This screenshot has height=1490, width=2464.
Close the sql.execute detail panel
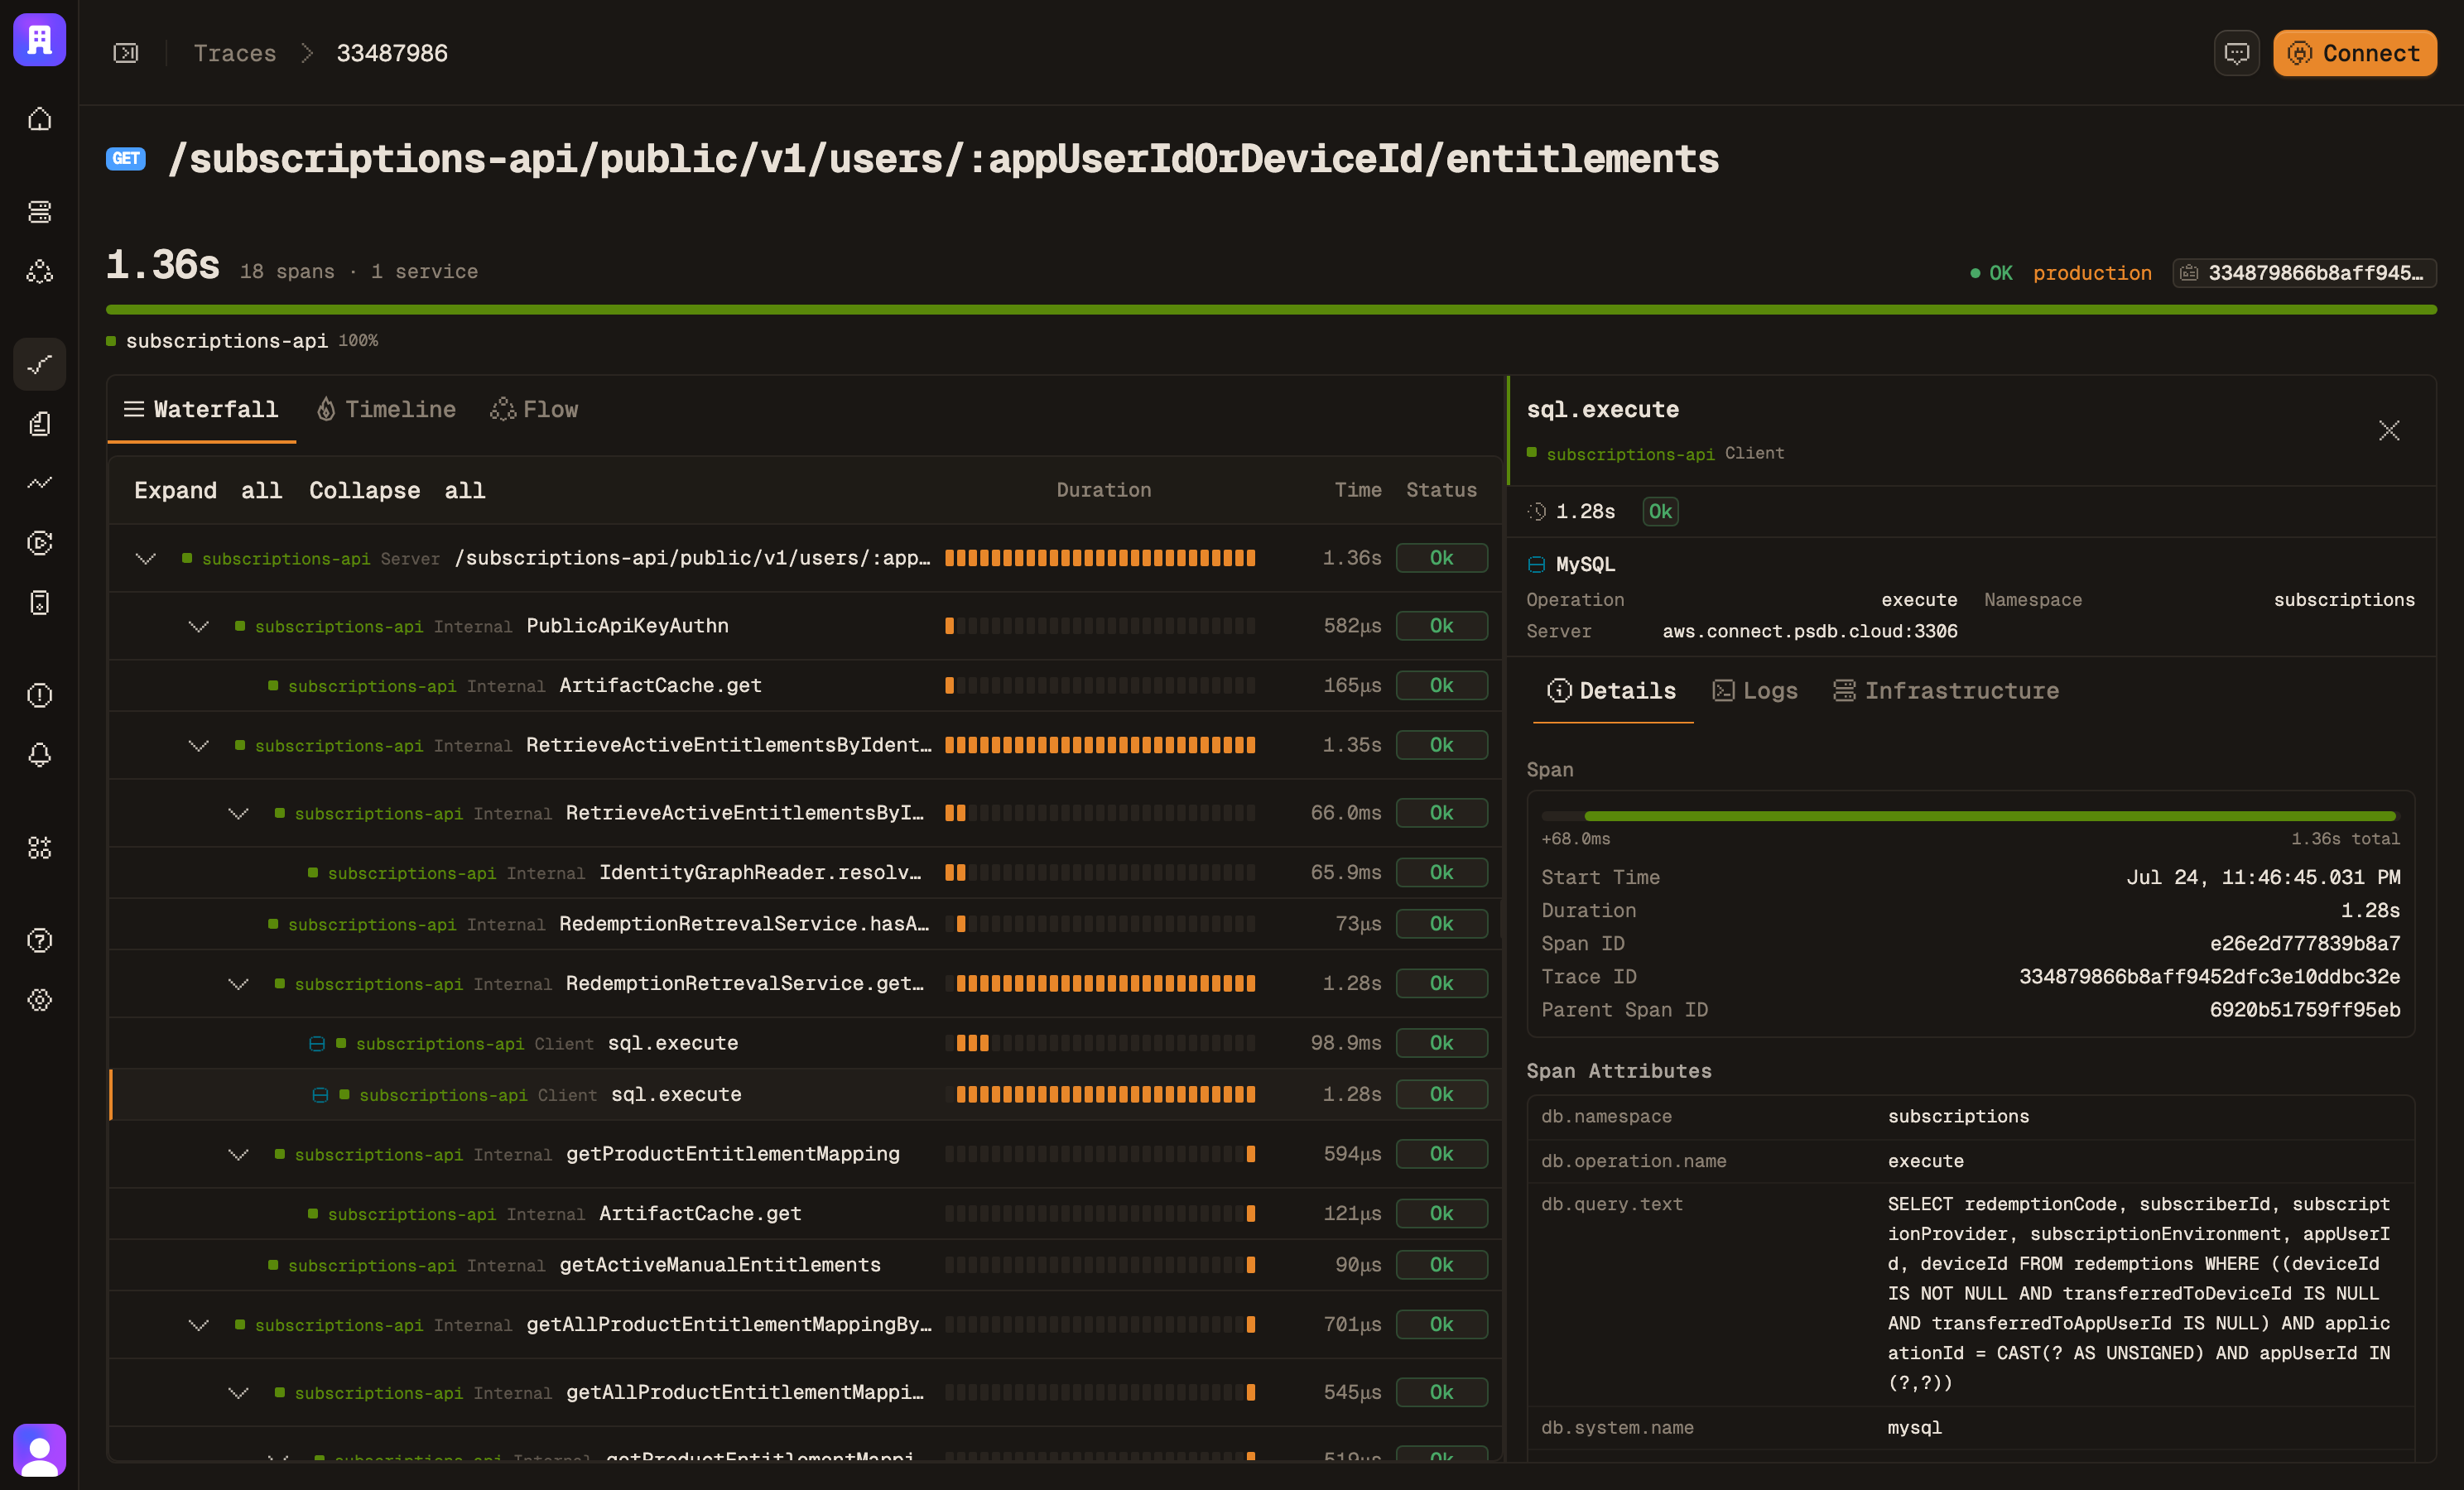pos(2388,431)
